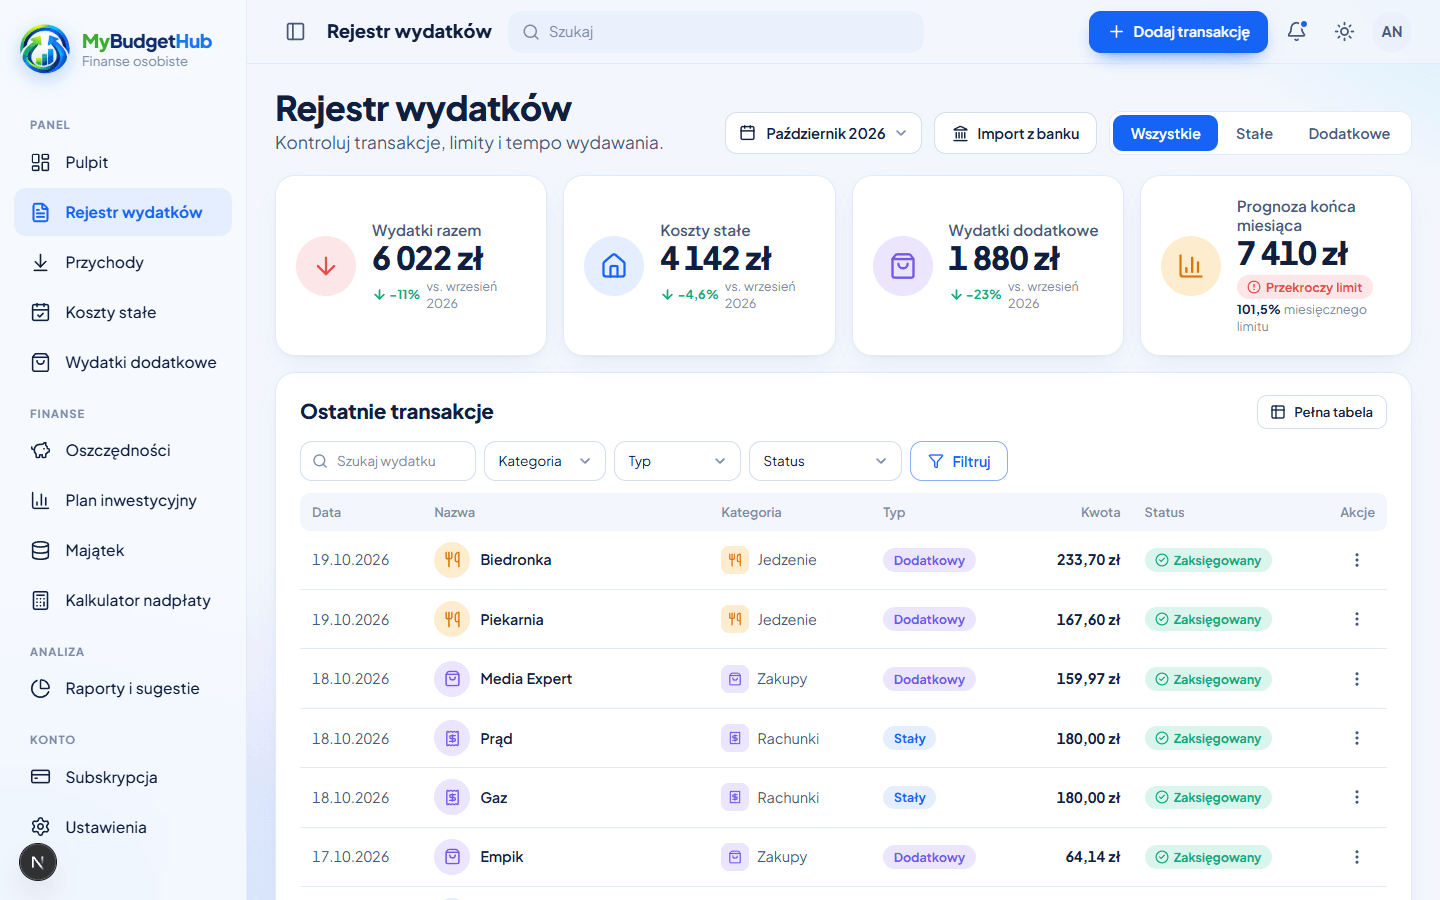Go to Pulpit in the sidebar
This screenshot has width=1440, height=900.
click(123, 162)
